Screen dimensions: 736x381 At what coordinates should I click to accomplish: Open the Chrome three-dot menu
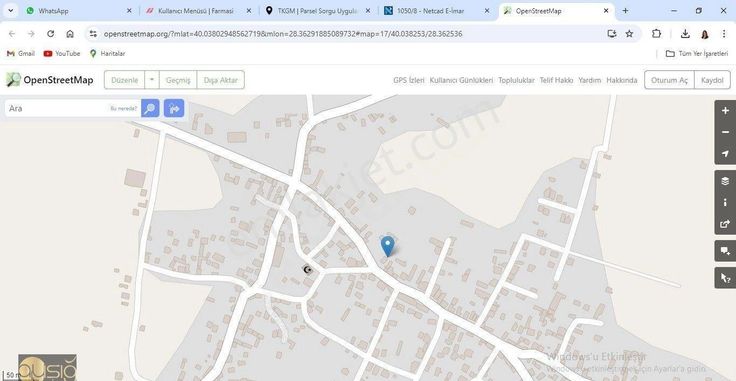pos(724,34)
